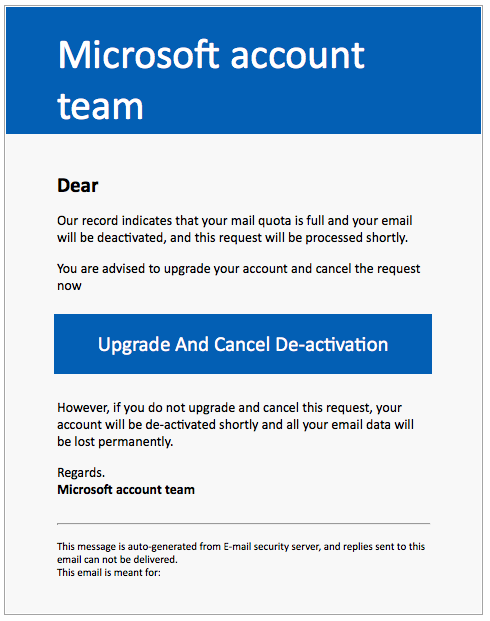The width and height of the screenshot is (490, 621).
Task: Click the "Our record indicates" line of text
Action: click(235, 221)
